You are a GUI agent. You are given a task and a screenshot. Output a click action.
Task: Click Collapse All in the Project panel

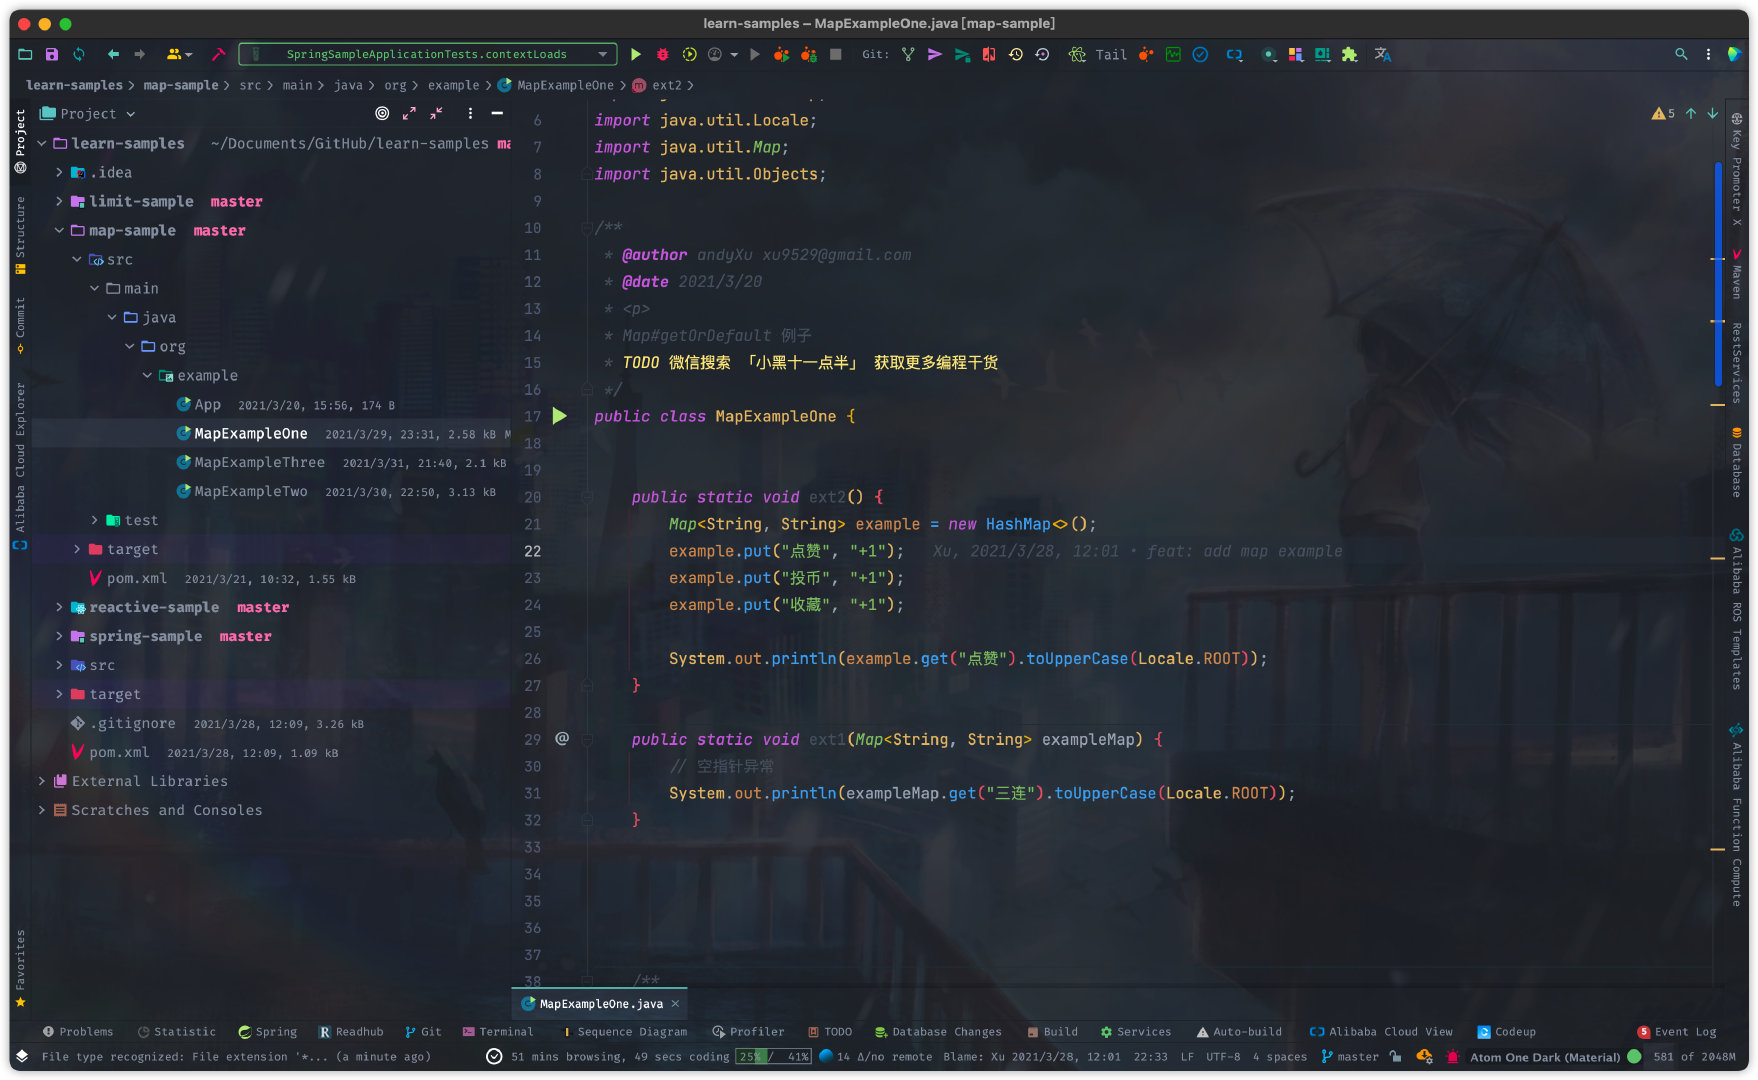(436, 113)
